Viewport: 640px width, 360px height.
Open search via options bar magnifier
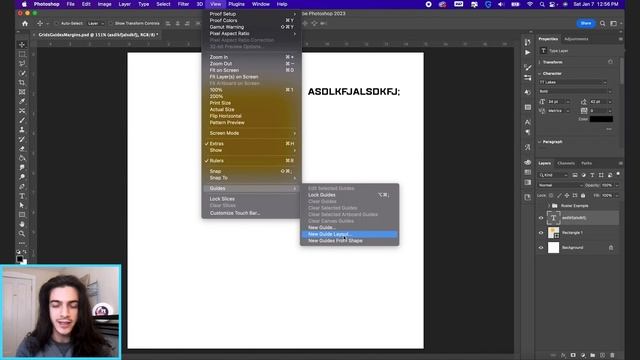tap(602, 24)
